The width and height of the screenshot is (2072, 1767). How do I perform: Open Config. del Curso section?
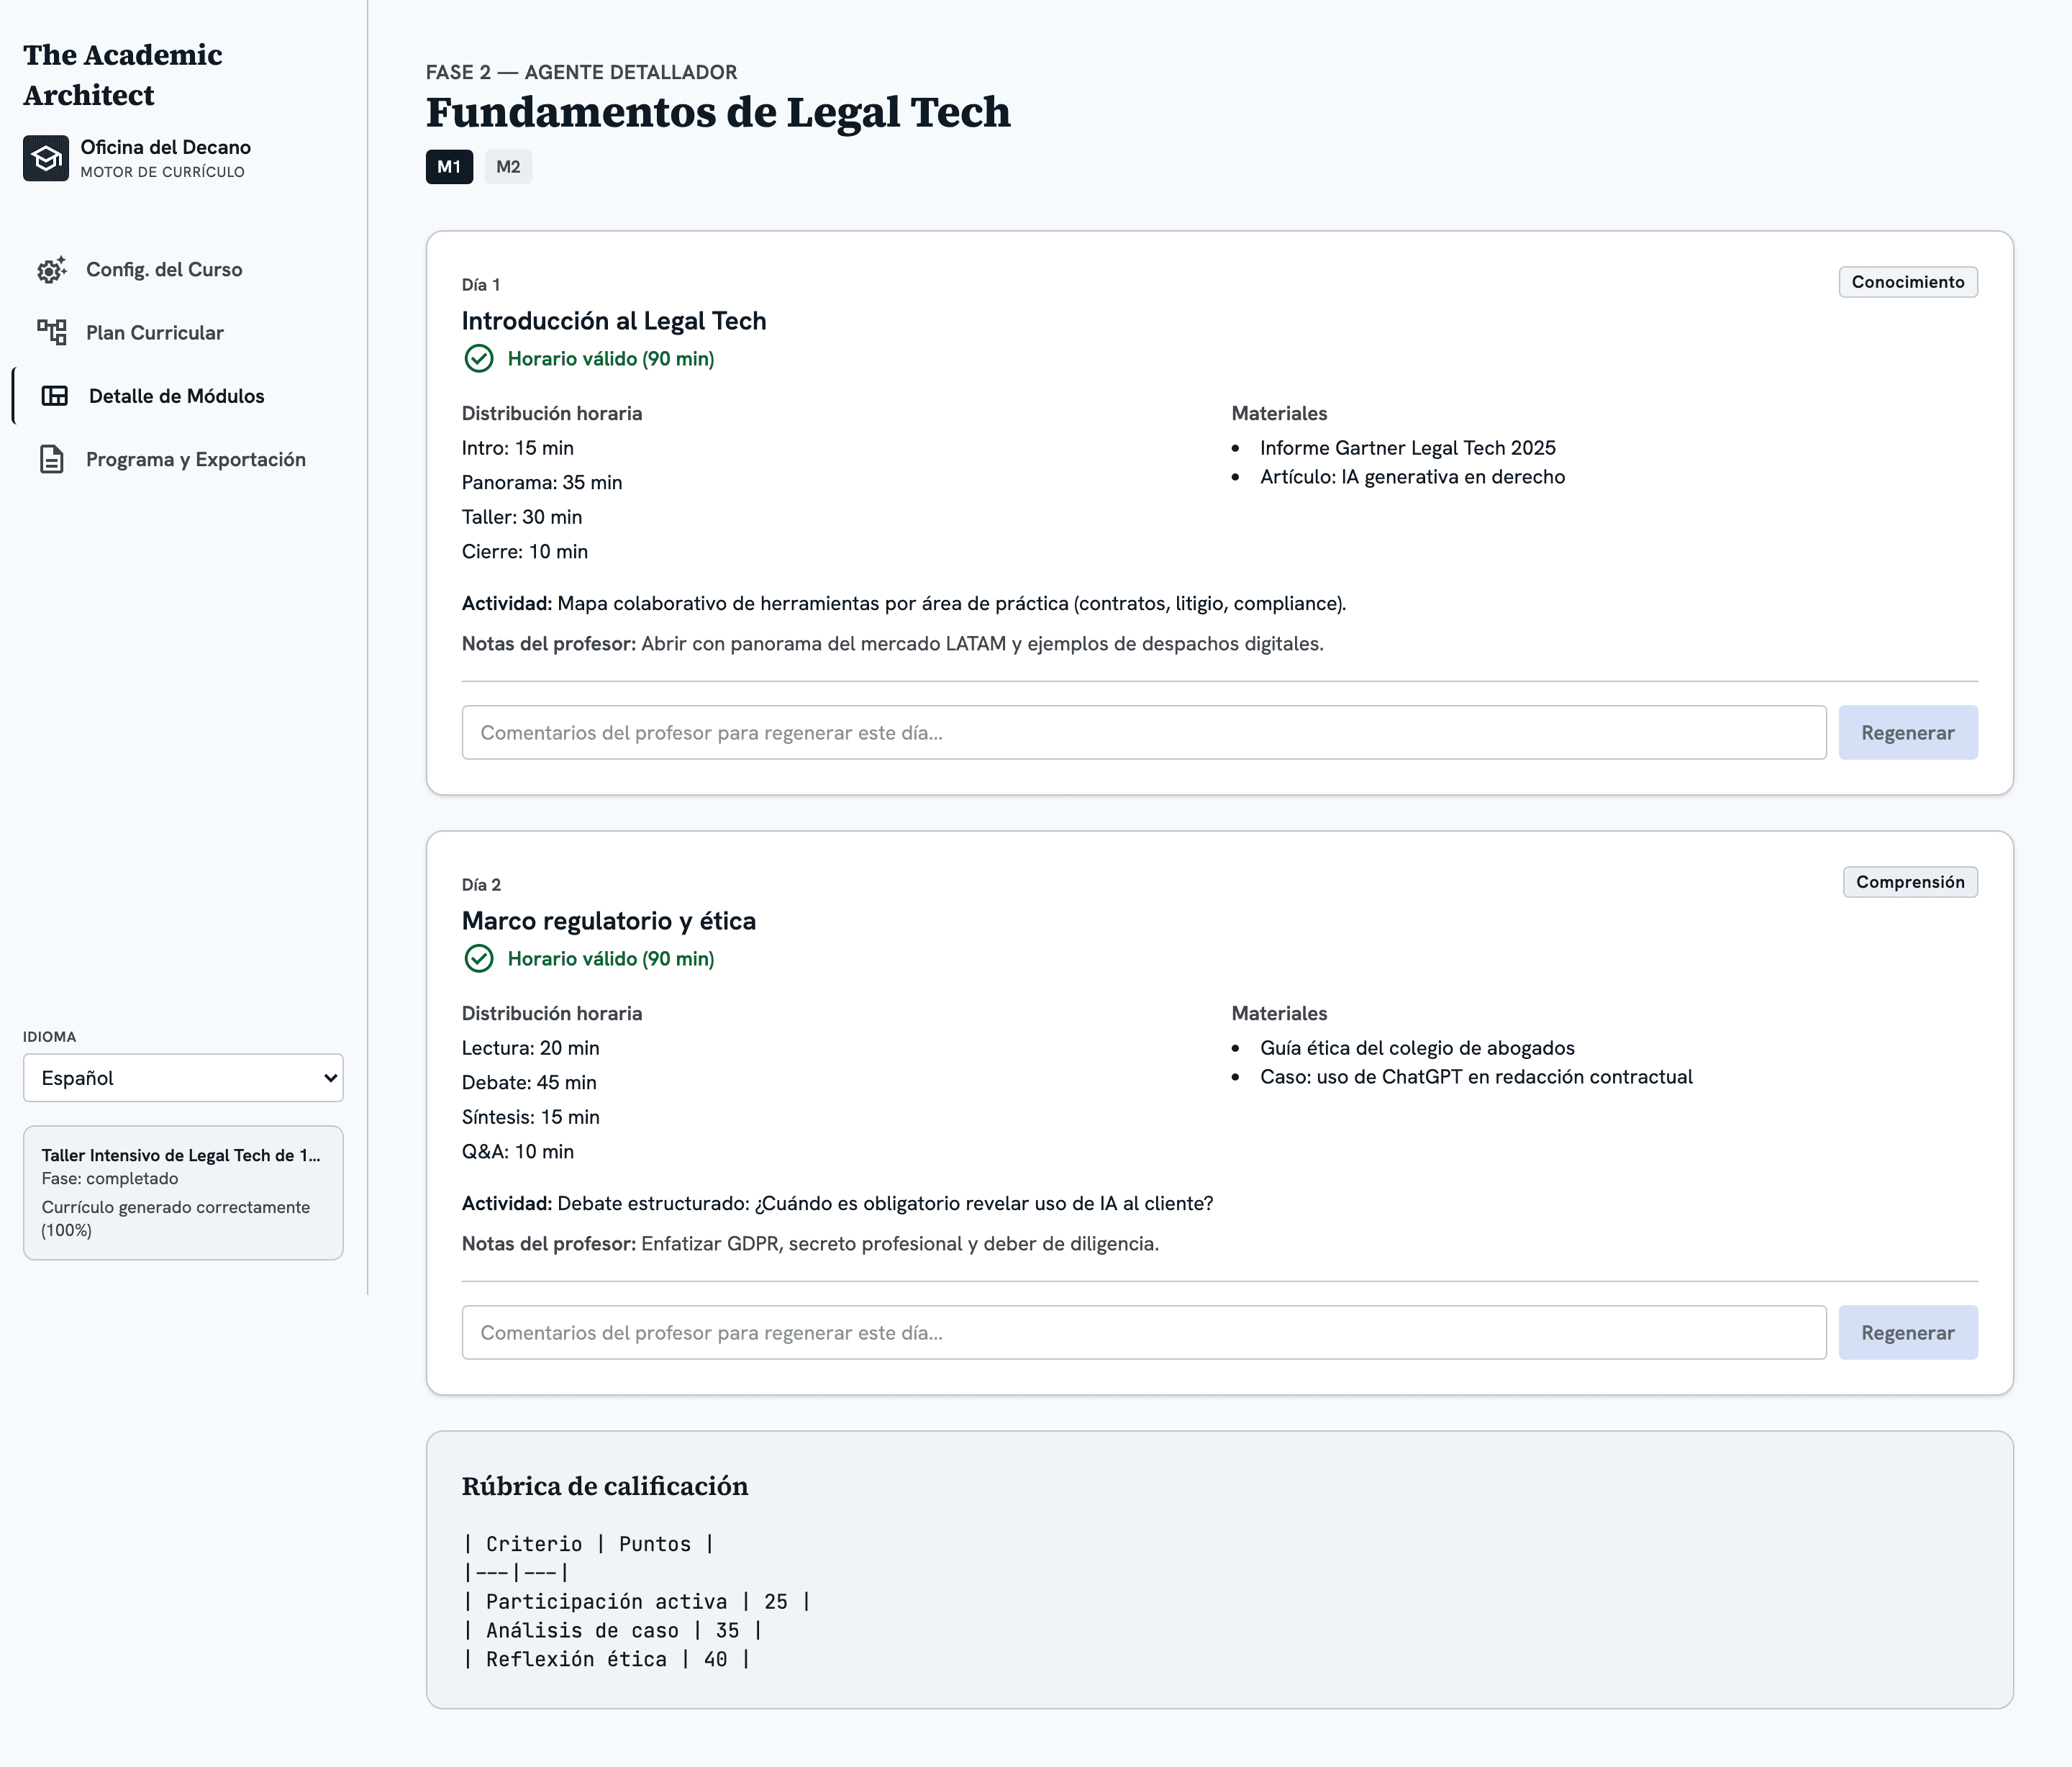[183, 270]
